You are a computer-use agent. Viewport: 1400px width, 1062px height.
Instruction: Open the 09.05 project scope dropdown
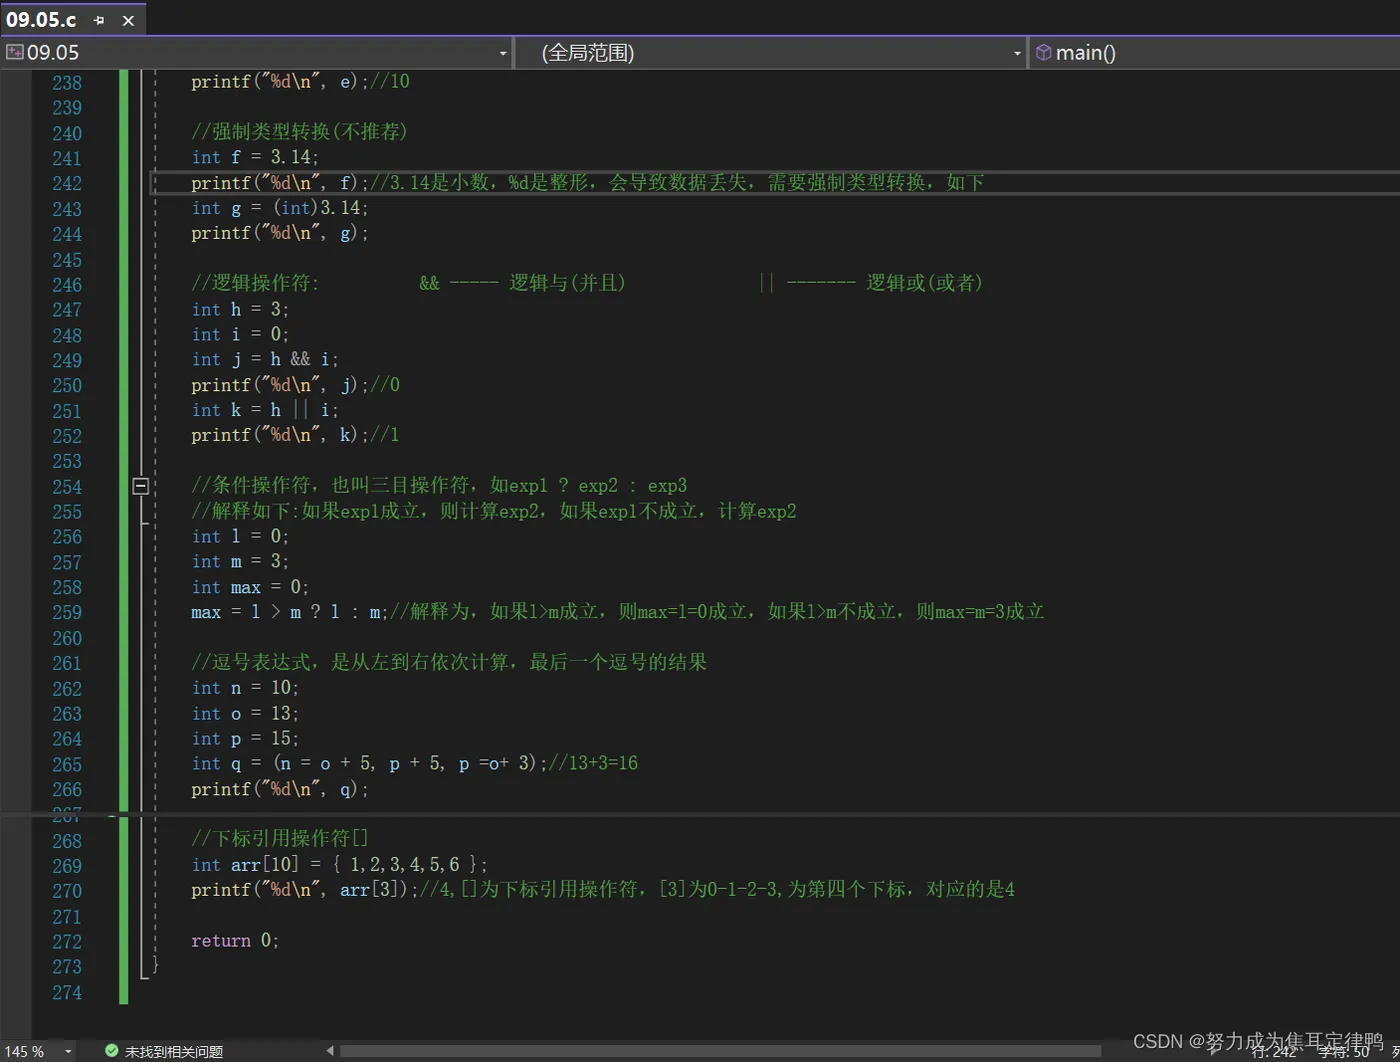503,53
